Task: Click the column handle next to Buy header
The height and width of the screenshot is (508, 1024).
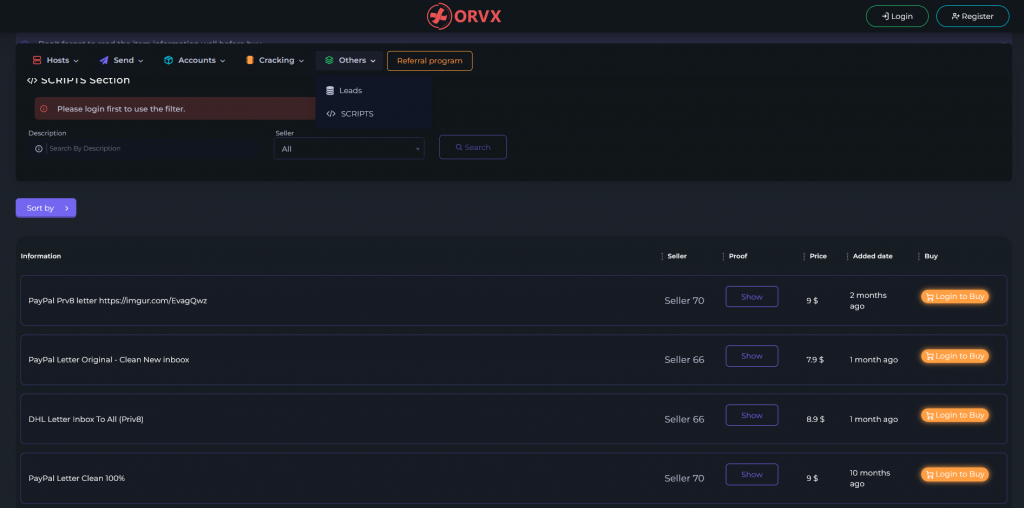Action: 919,256
